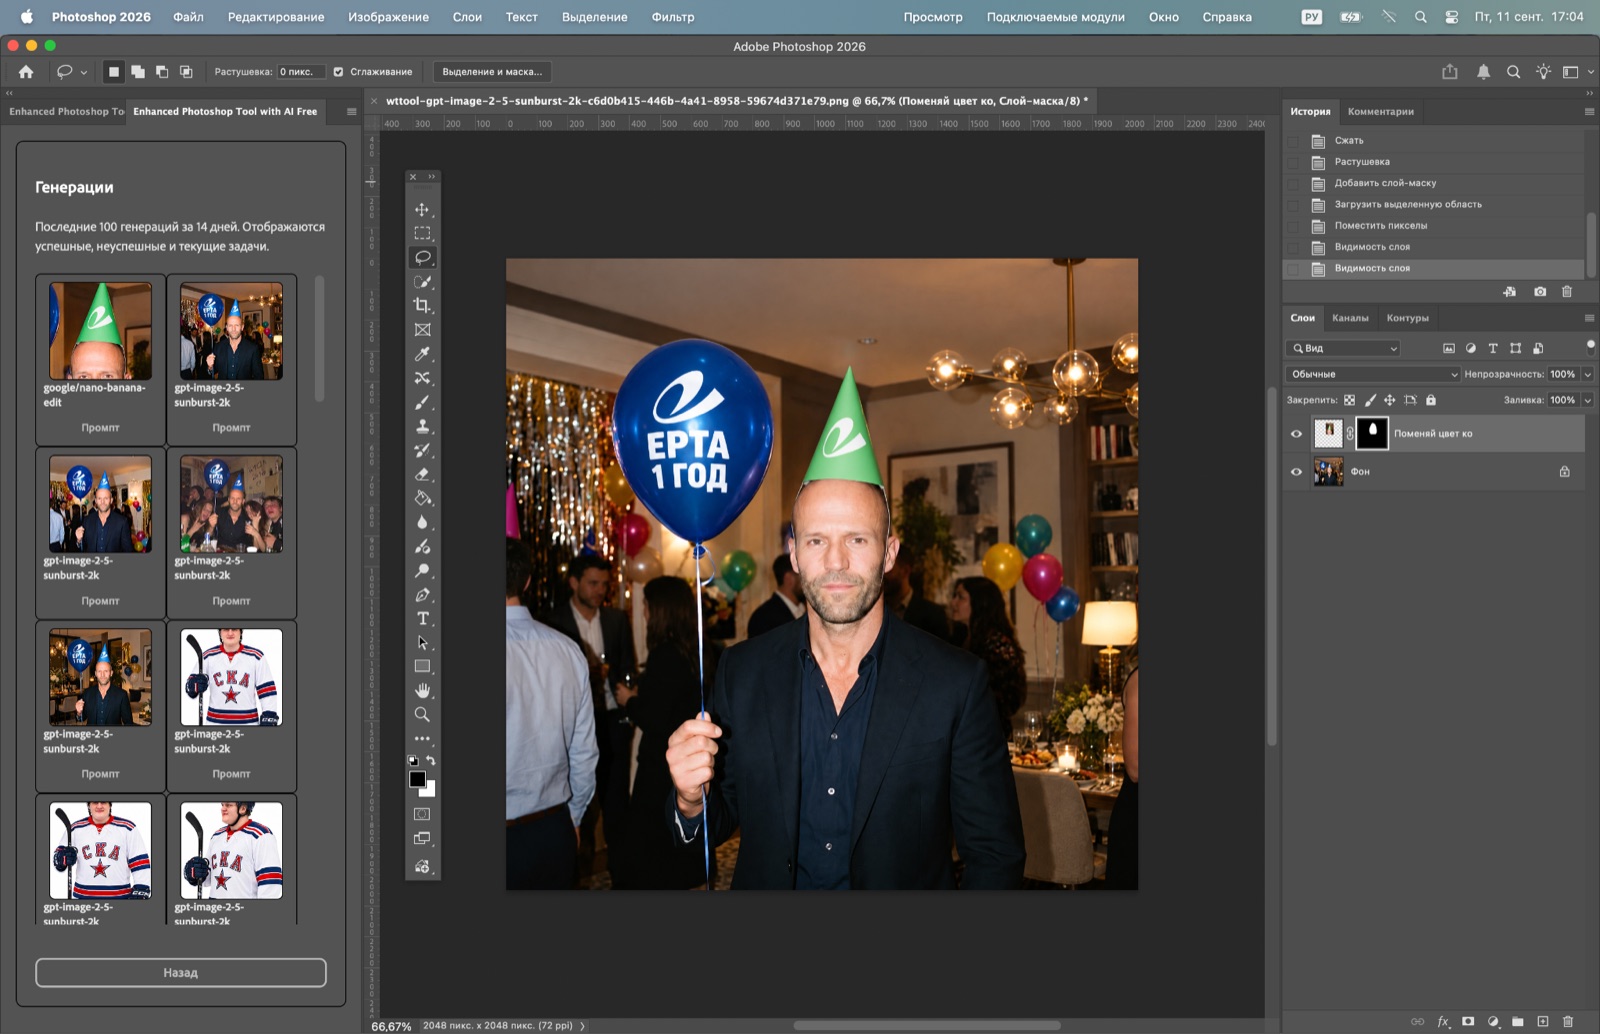Image resolution: width=1600 pixels, height=1034 pixels.
Task: Toggle lock all for layer
Action: coord(1431,400)
